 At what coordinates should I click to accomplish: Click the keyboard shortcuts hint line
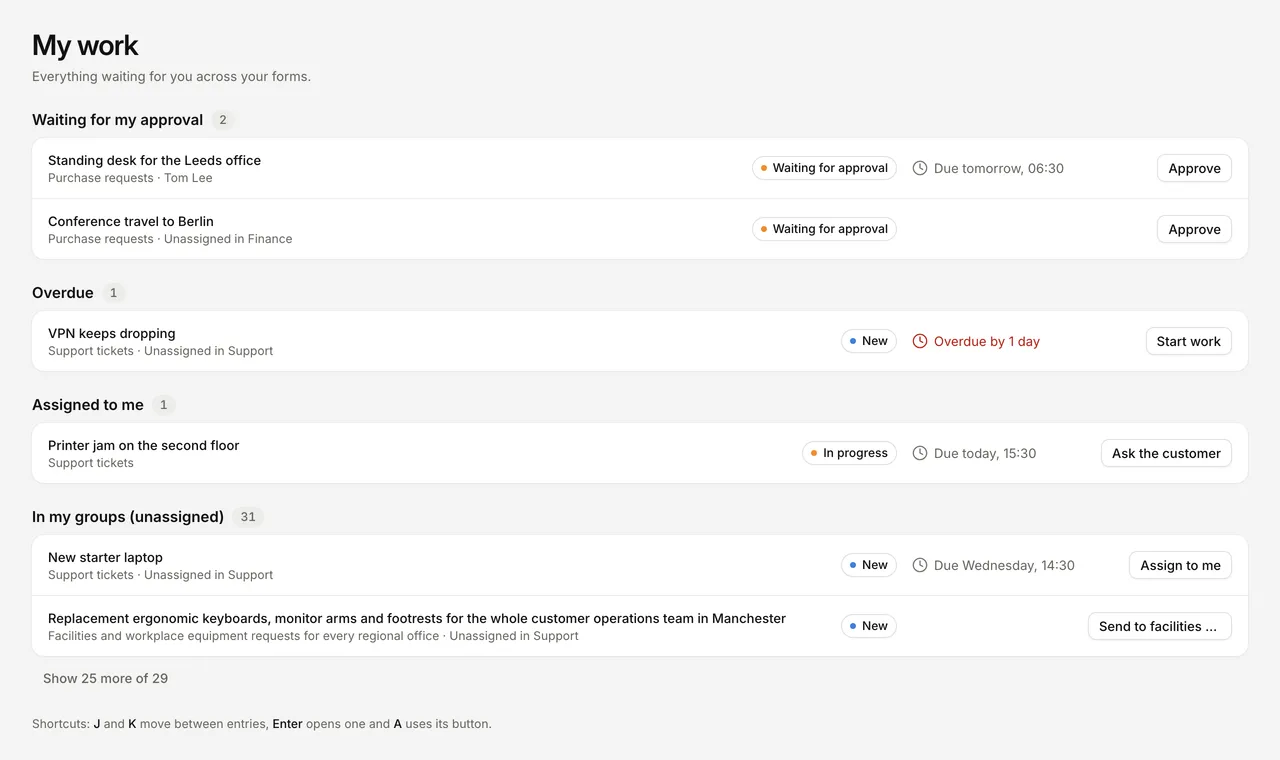point(262,723)
